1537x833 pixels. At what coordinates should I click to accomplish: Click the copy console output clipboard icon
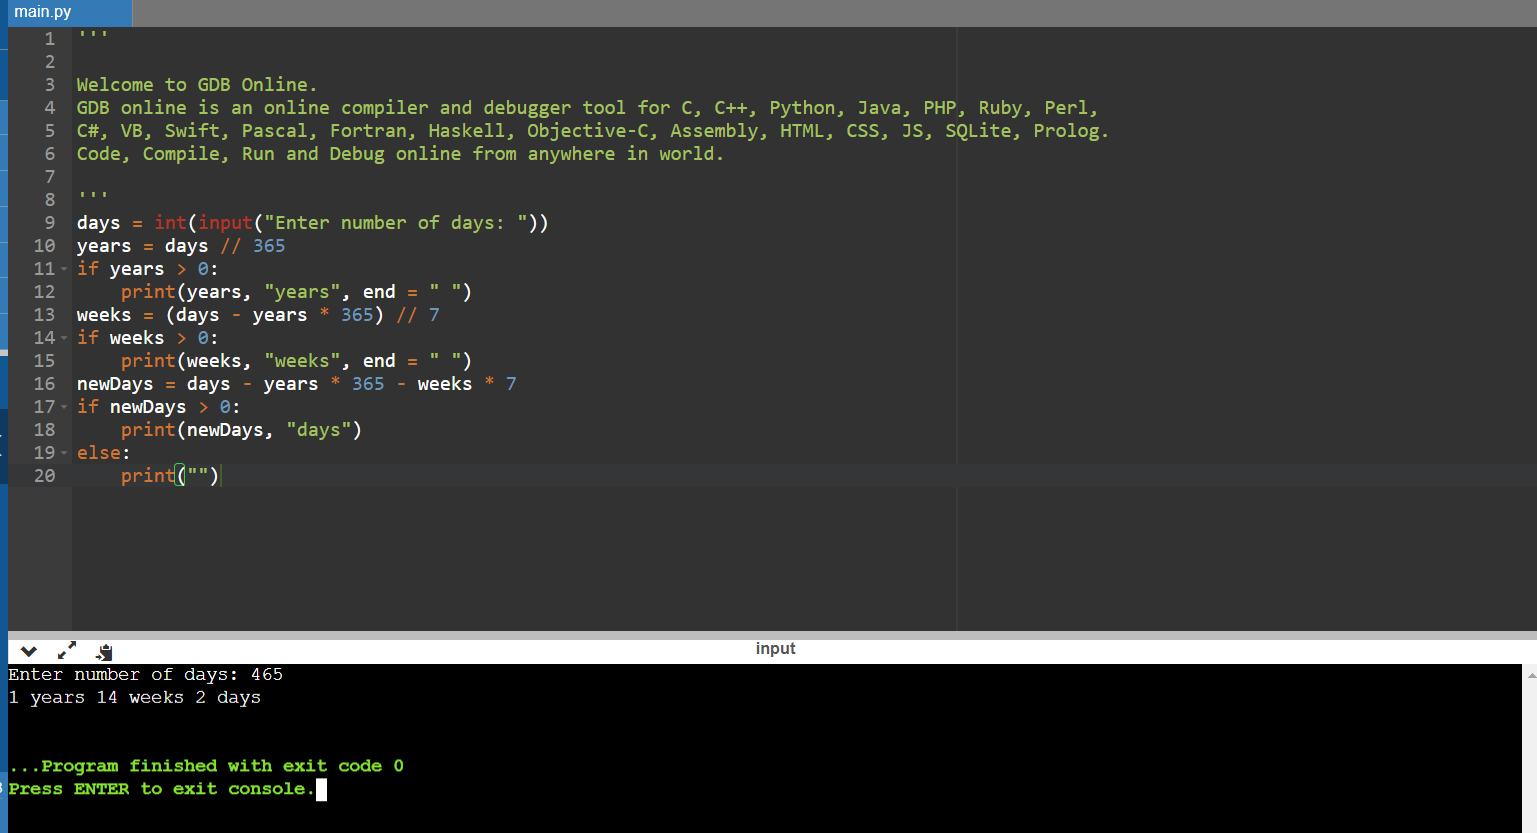point(104,652)
